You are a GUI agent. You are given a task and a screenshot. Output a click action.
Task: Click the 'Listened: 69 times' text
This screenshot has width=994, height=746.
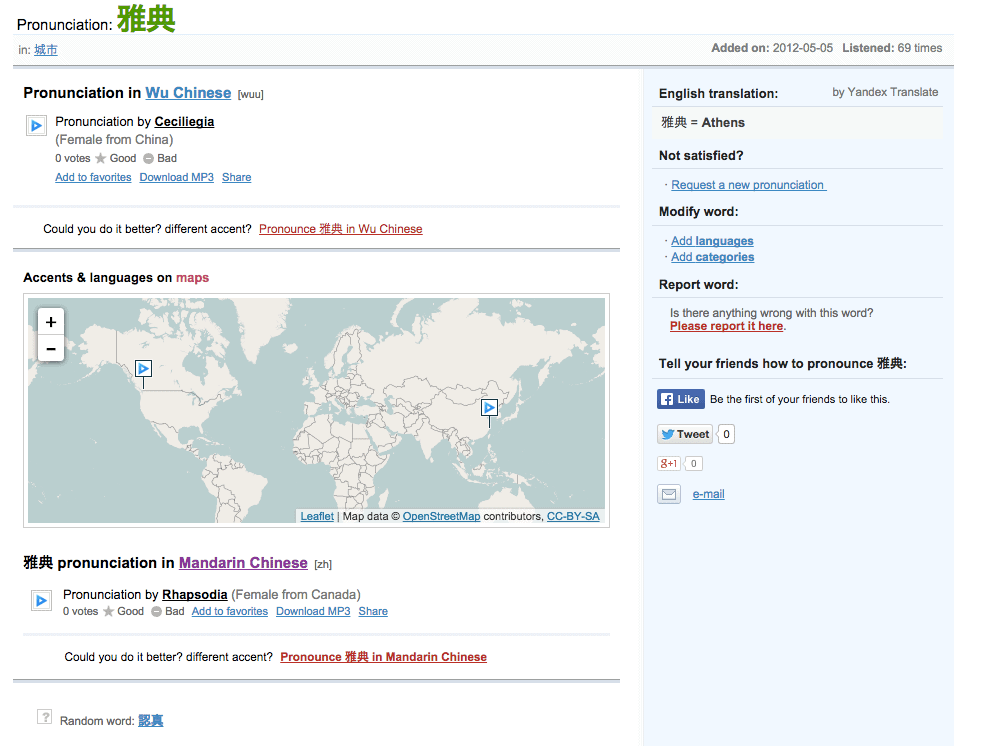(892, 48)
